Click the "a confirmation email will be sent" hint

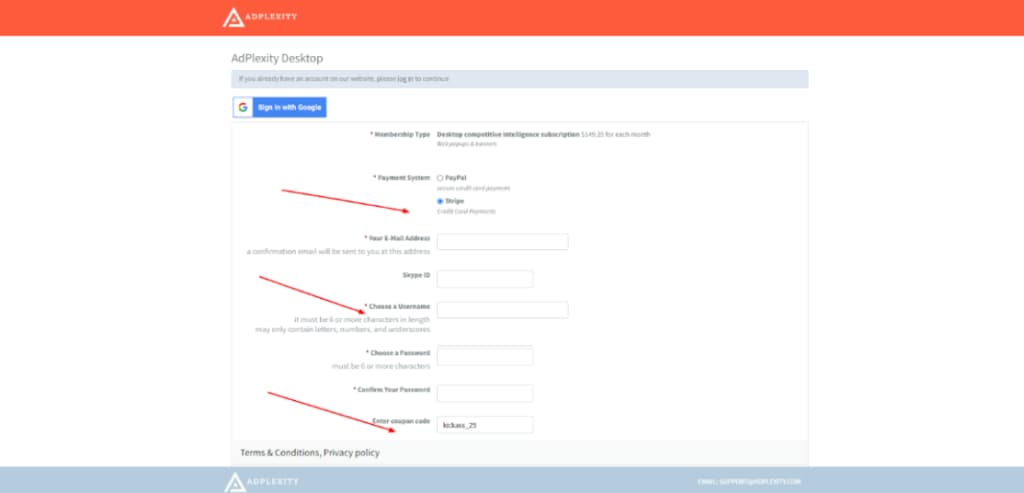(338, 251)
